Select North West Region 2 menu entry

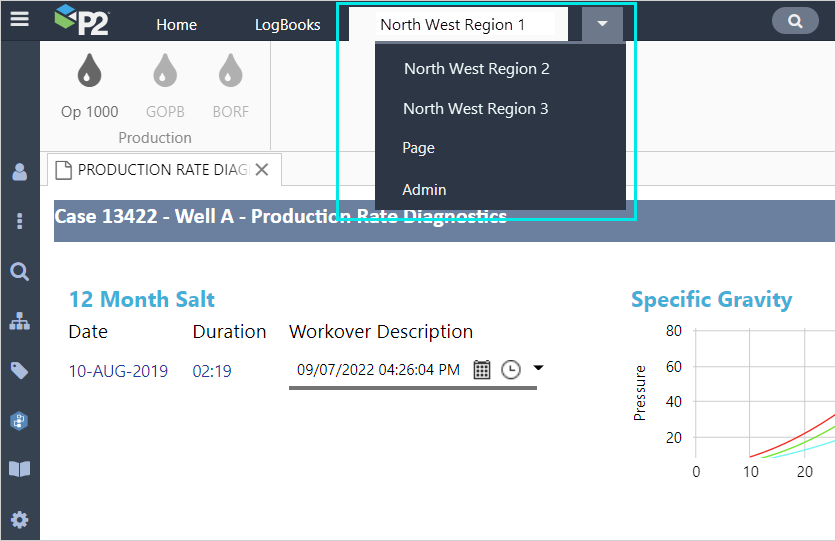coord(477,69)
